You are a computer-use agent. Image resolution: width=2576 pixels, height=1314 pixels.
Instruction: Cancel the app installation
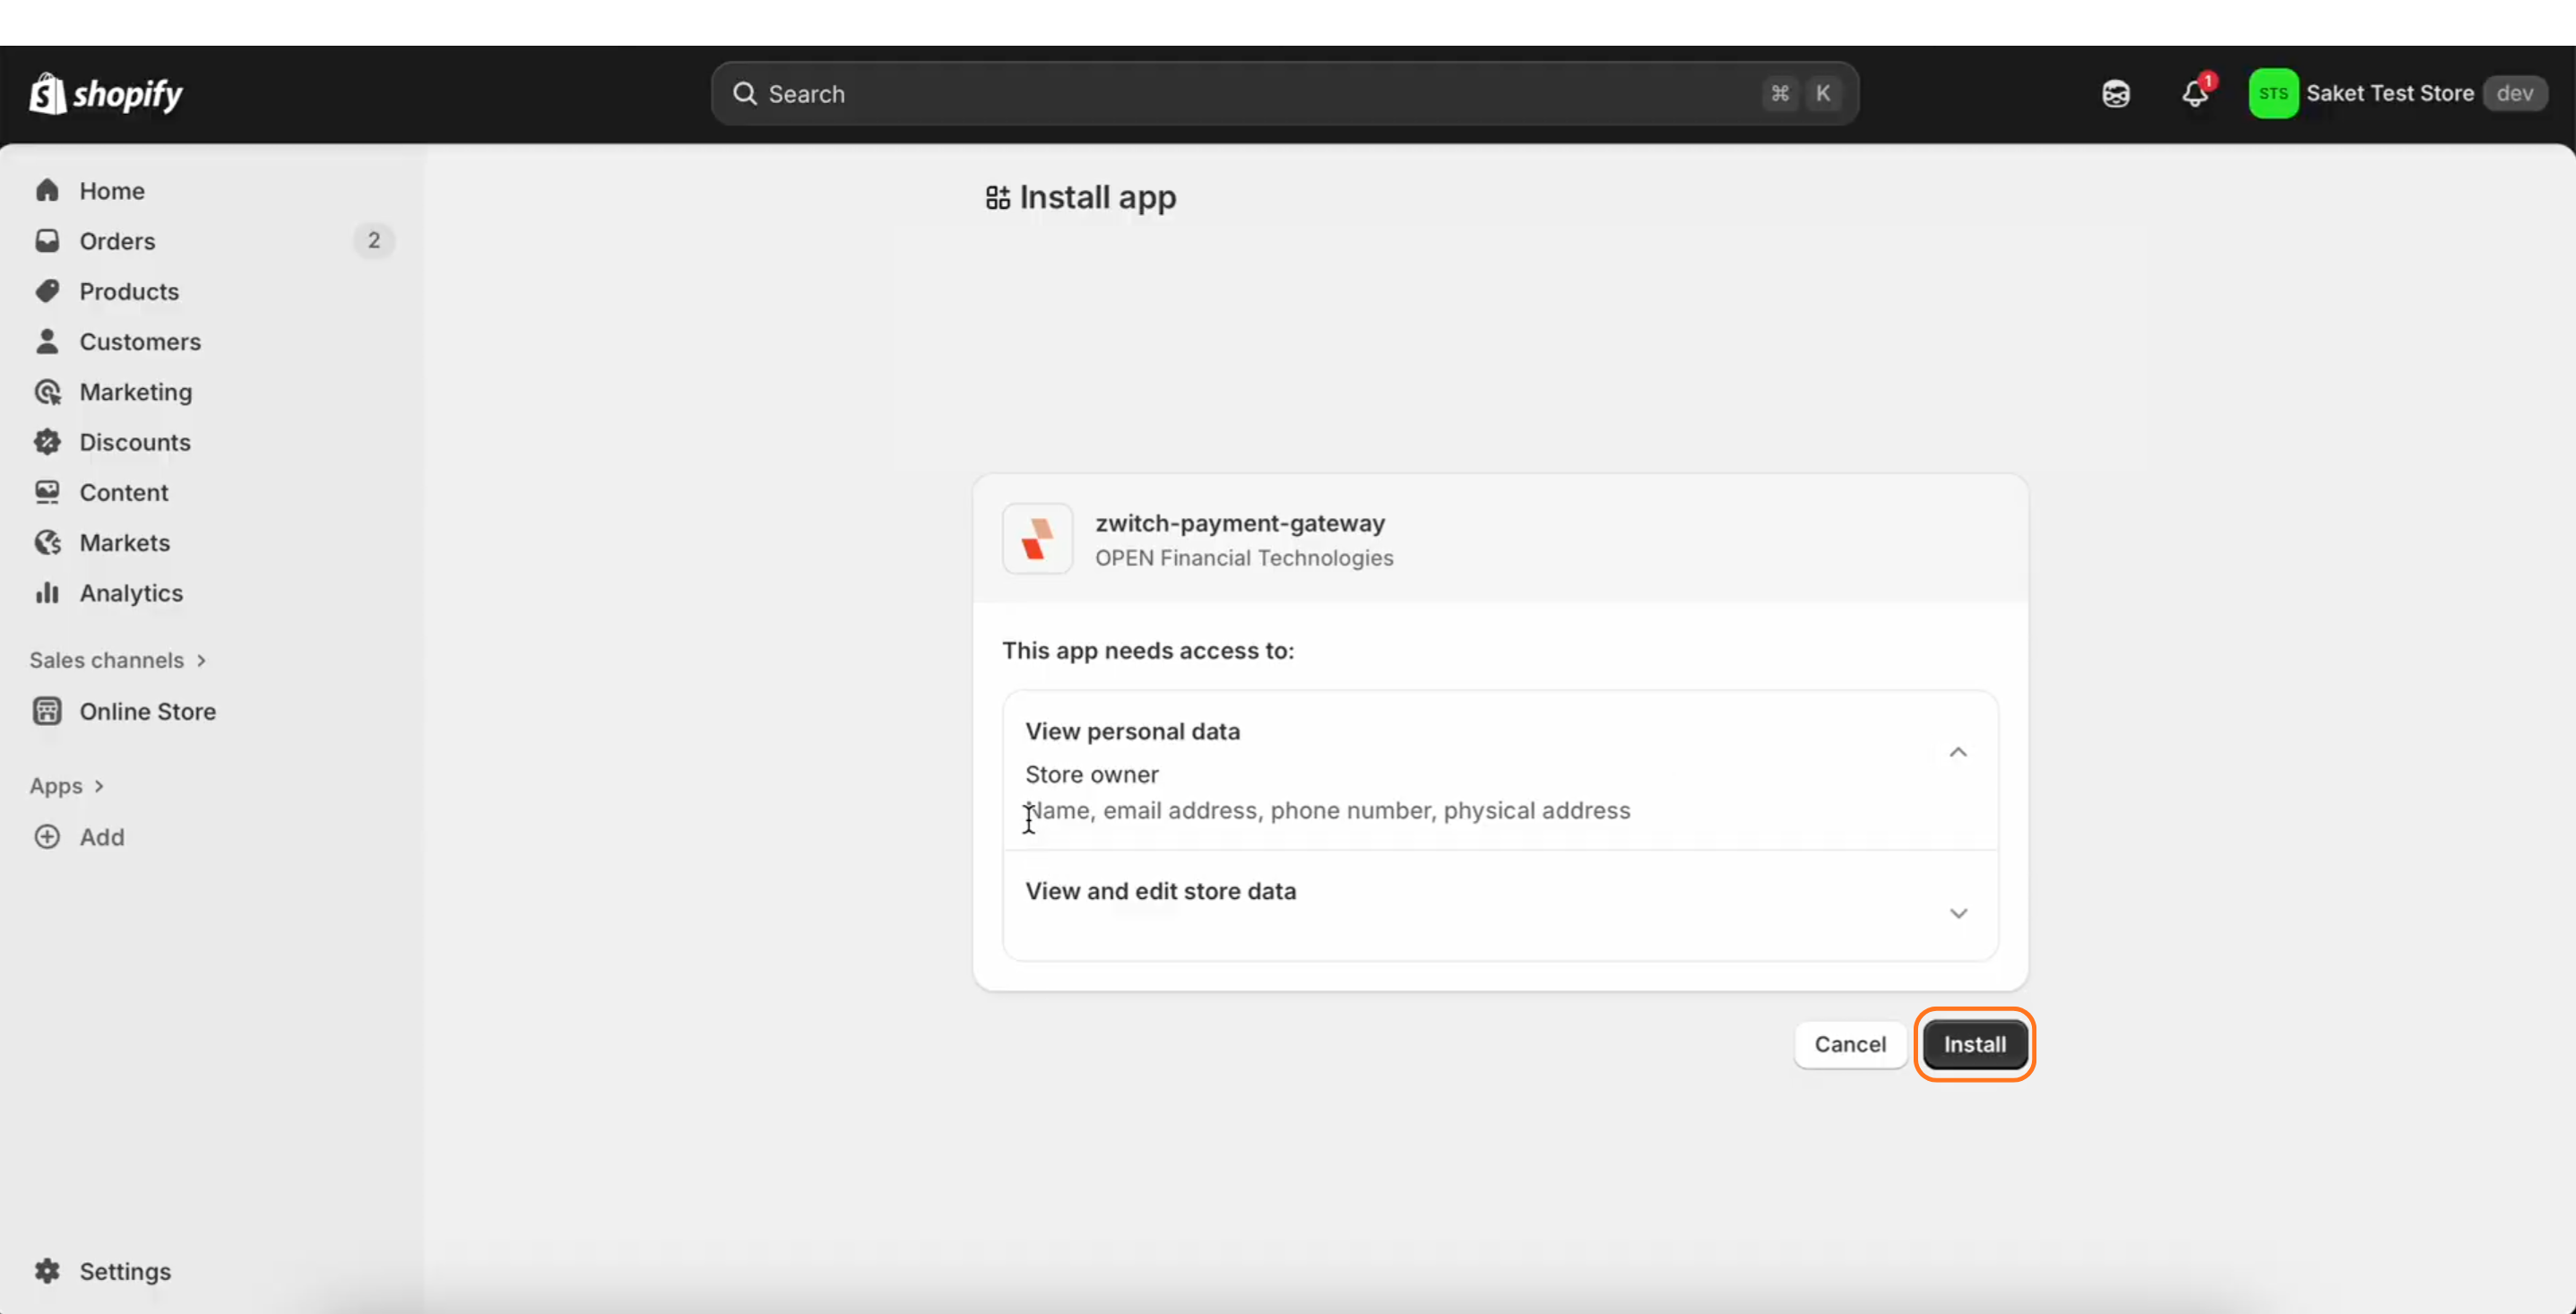coord(1849,1044)
